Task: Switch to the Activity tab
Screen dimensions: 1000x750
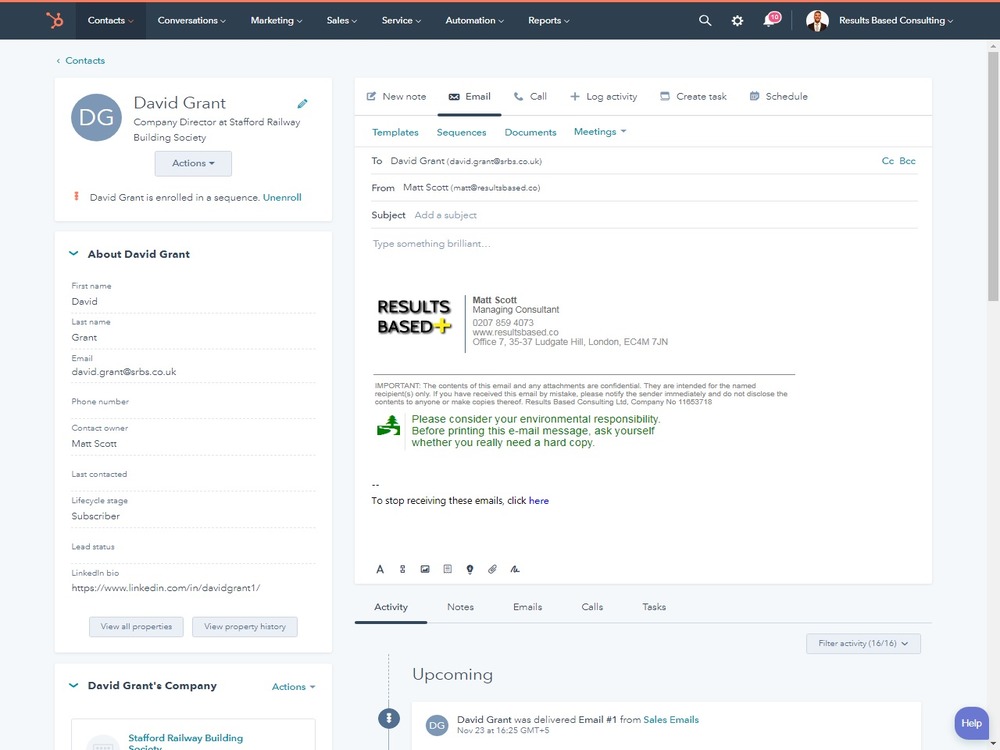Action: pyautogui.click(x=391, y=607)
